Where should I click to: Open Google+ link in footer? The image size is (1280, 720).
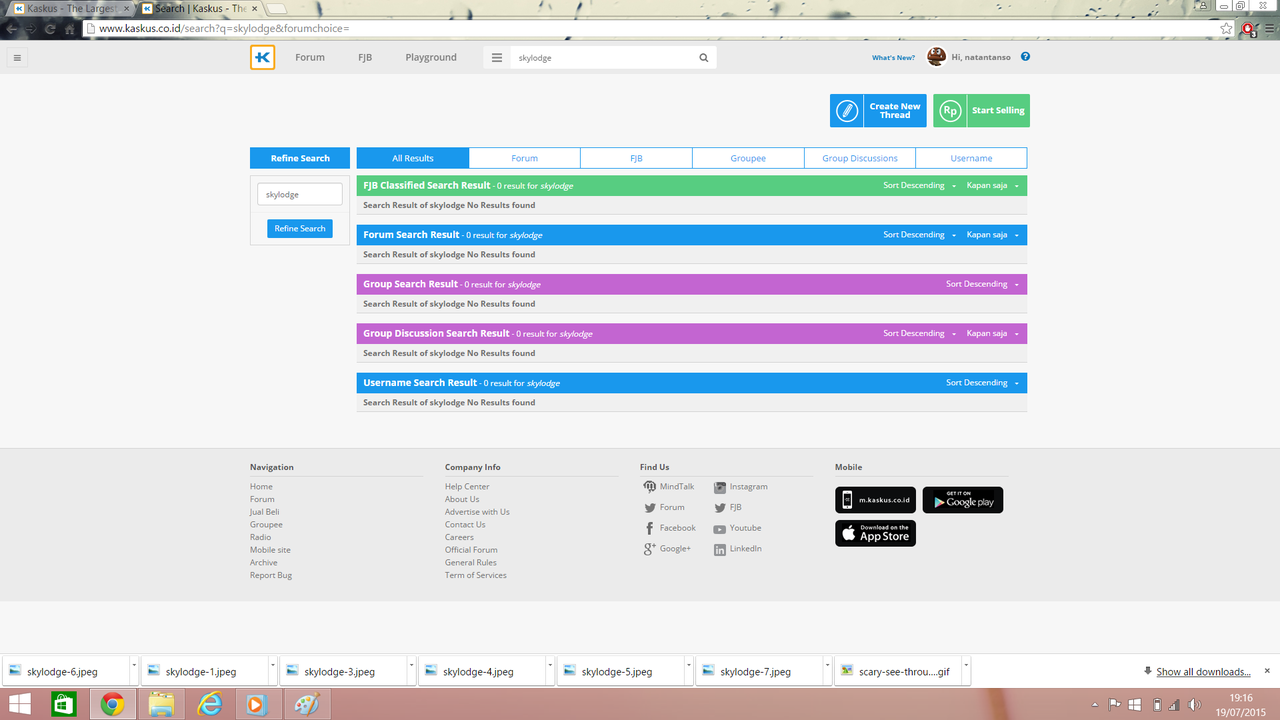pyautogui.click(x=667, y=549)
